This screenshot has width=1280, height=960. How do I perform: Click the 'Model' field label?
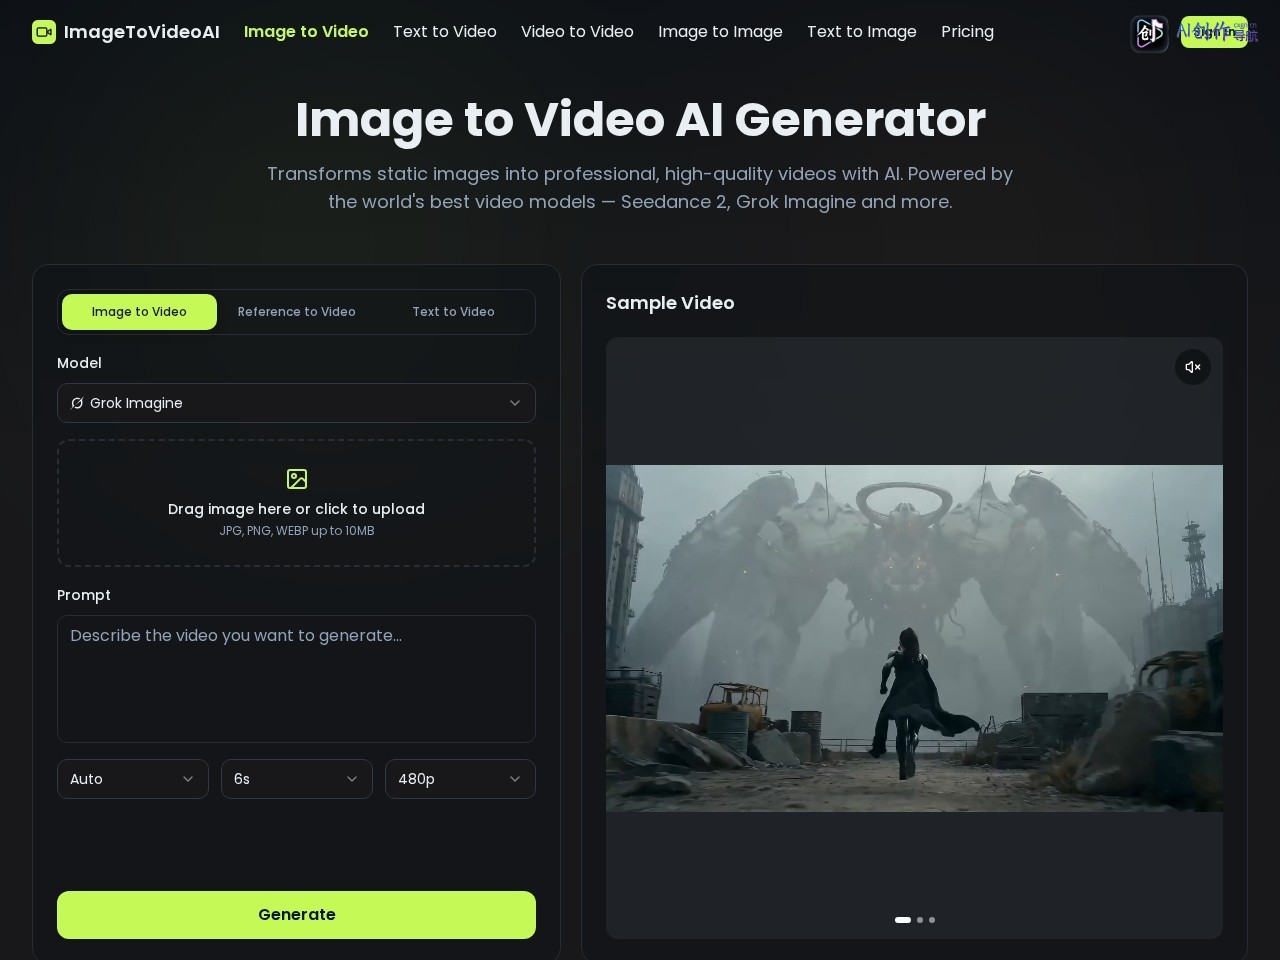pyautogui.click(x=79, y=363)
